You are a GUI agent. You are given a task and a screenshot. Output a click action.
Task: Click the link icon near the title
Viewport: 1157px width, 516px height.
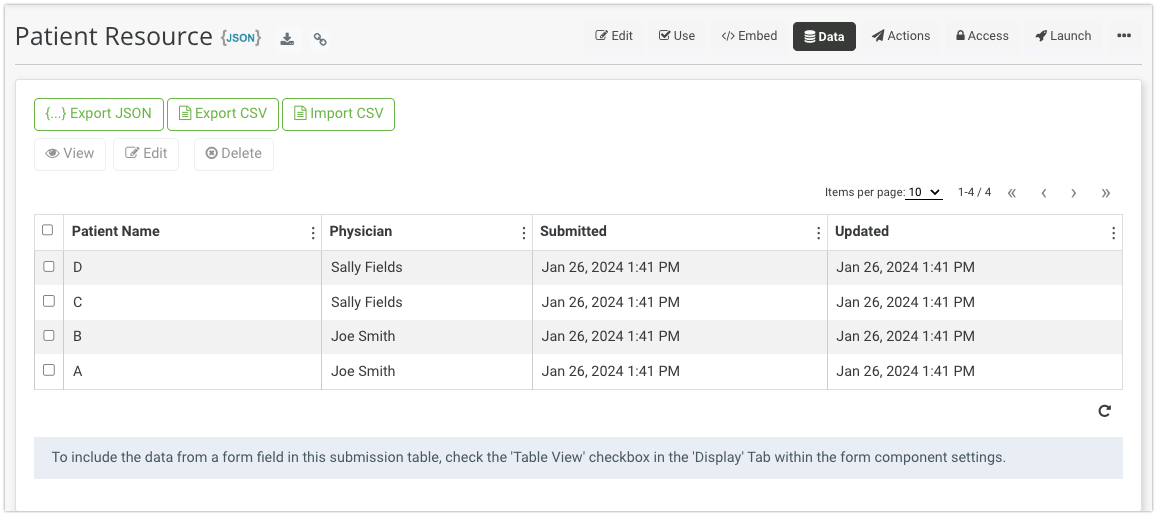[x=320, y=39]
